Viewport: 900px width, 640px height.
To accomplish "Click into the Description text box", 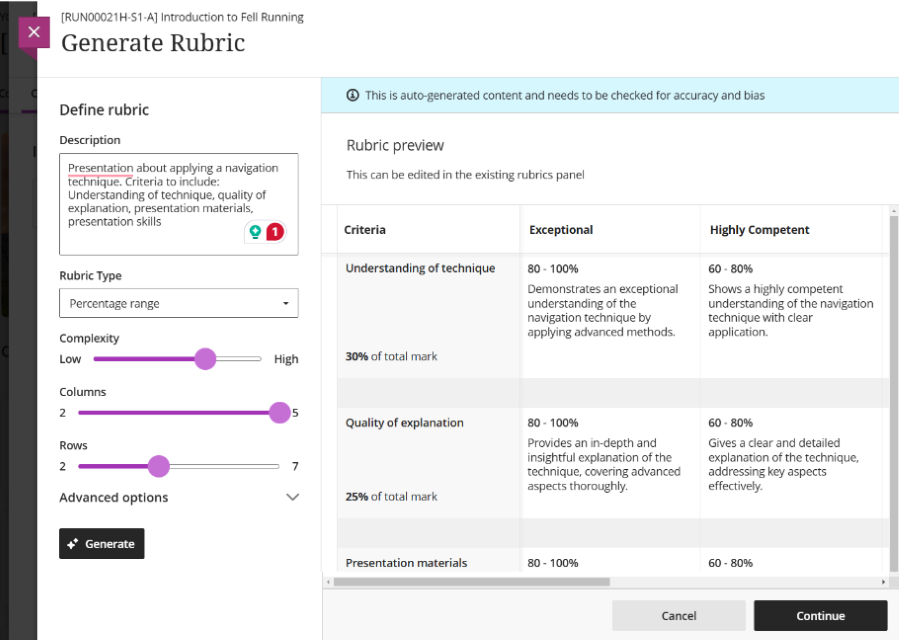I will [178, 205].
